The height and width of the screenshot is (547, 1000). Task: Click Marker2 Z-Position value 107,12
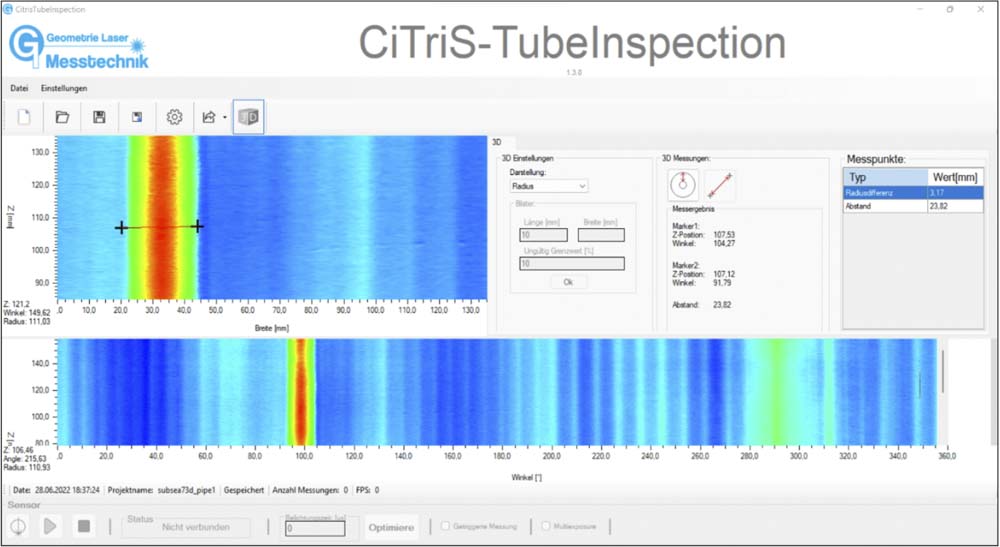pyautogui.click(x=724, y=274)
